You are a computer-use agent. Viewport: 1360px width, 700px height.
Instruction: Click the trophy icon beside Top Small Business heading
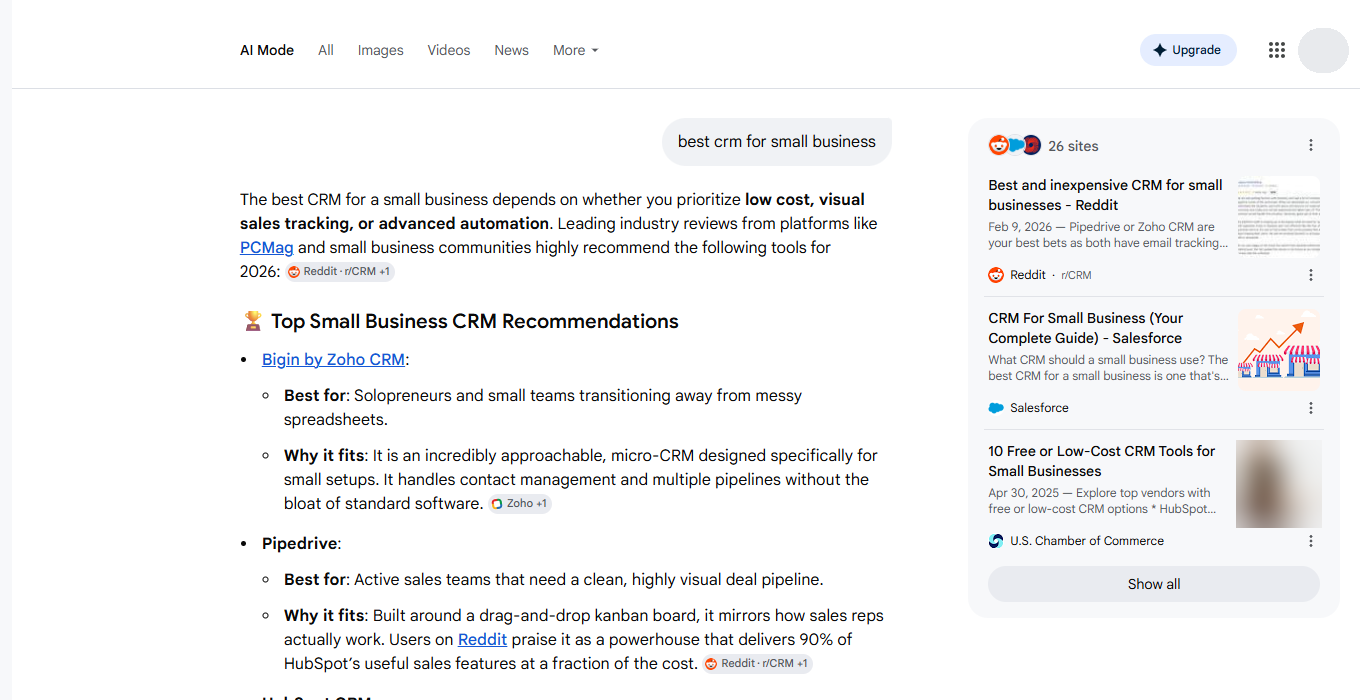pyautogui.click(x=253, y=321)
